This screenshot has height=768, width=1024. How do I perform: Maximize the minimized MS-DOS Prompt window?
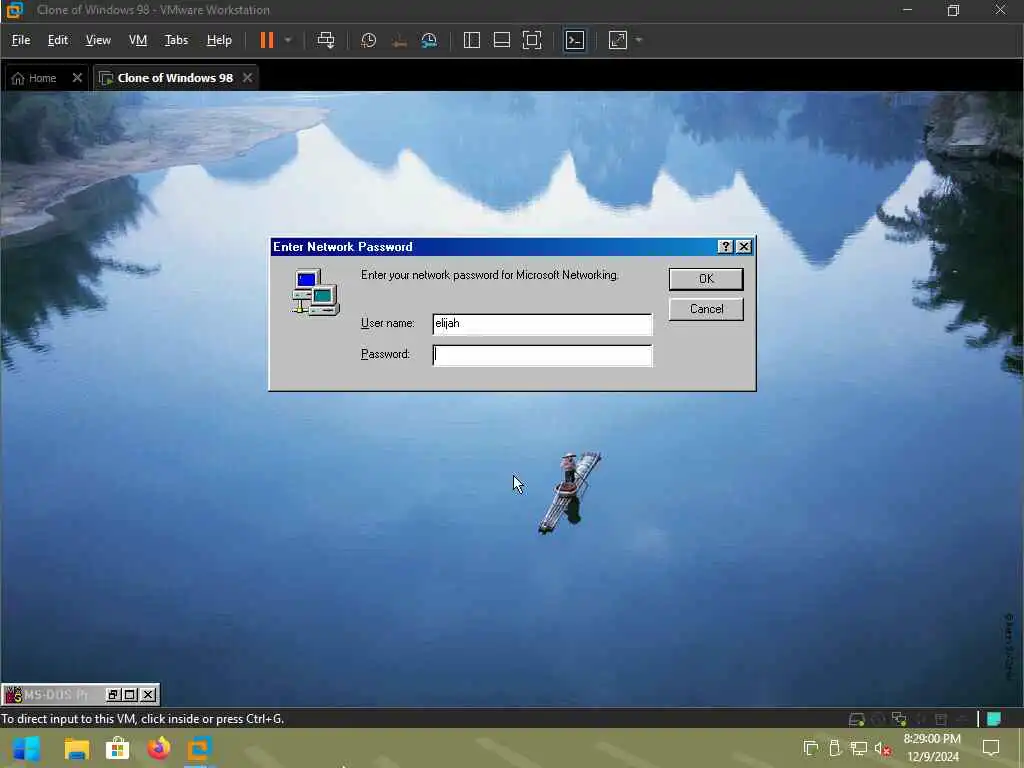click(x=130, y=694)
